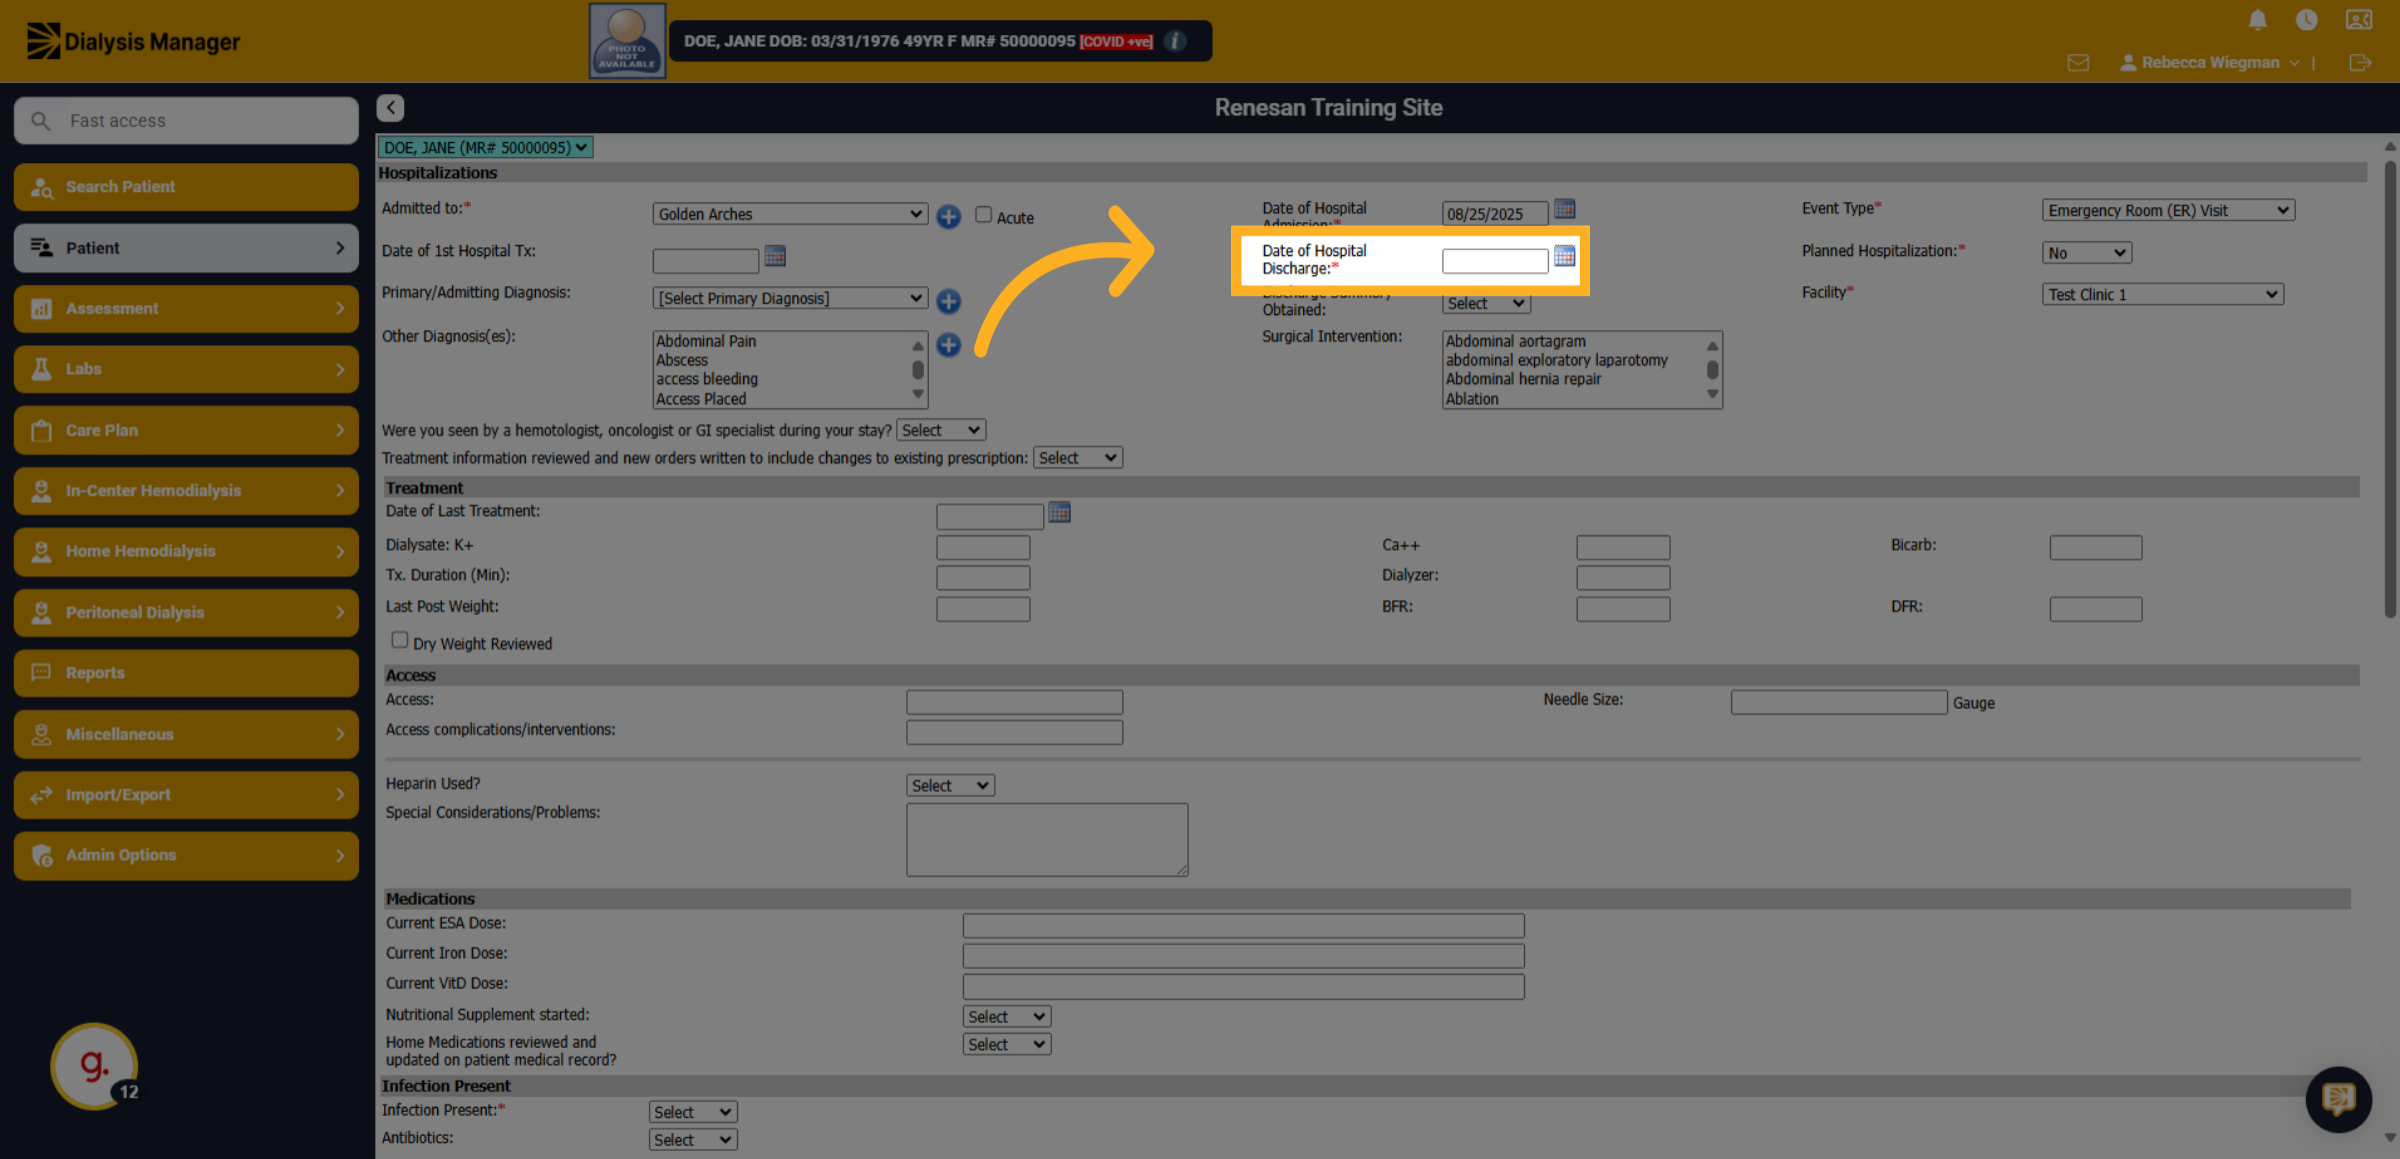Add a new Admitted to hospital
The height and width of the screenshot is (1159, 2400).
[x=948, y=216]
